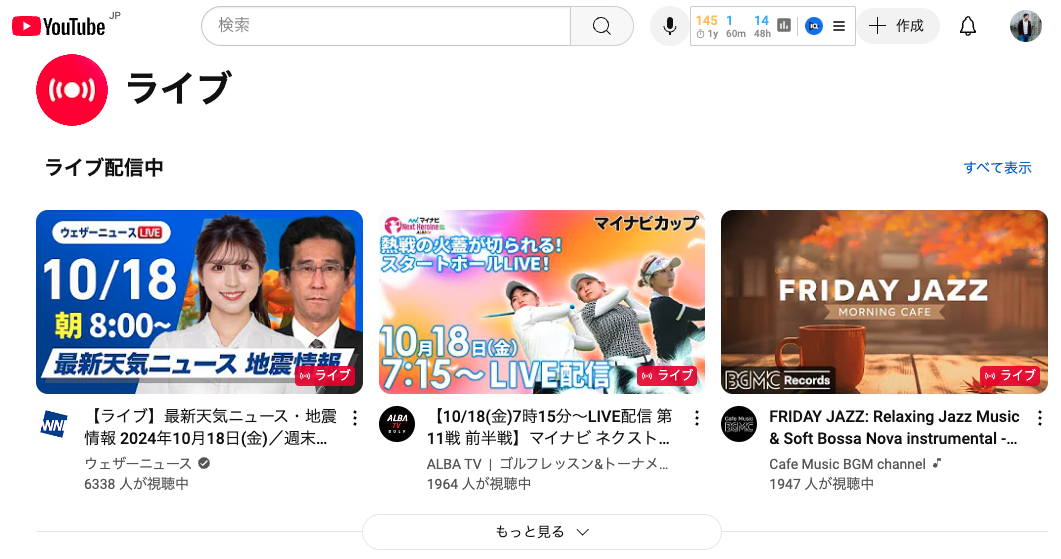This screenshot has width=1061, height=559.
Task: Click the 14 views 48h stat
Action: pyautogui.click(x=762, y=26)
